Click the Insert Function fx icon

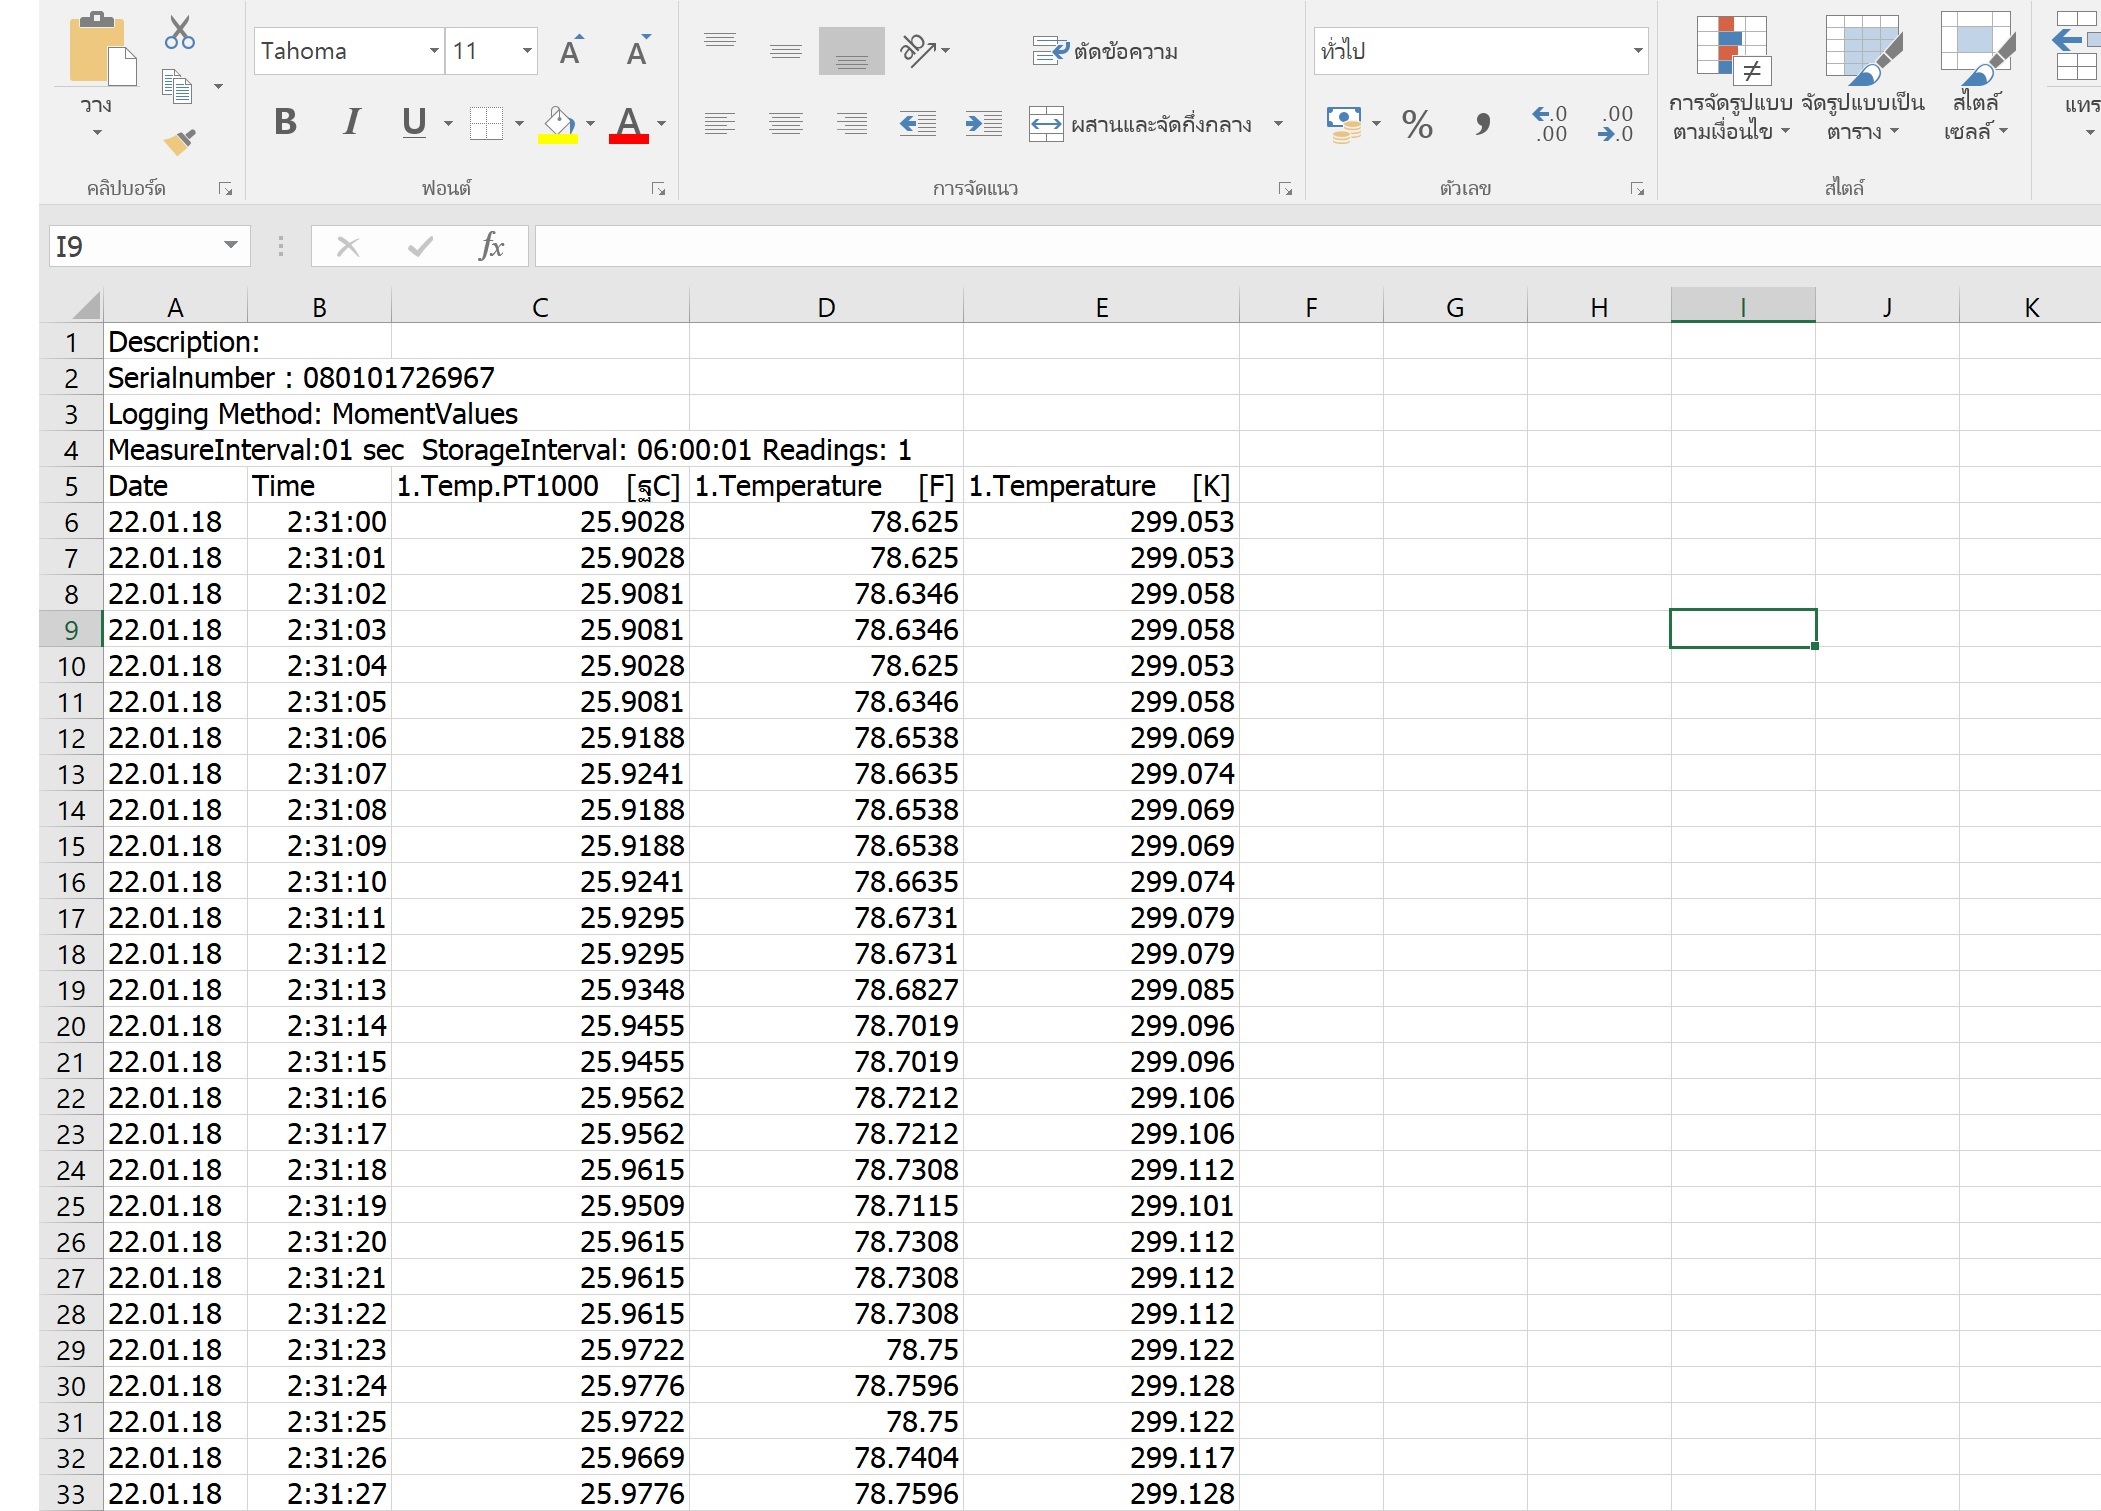491,246
